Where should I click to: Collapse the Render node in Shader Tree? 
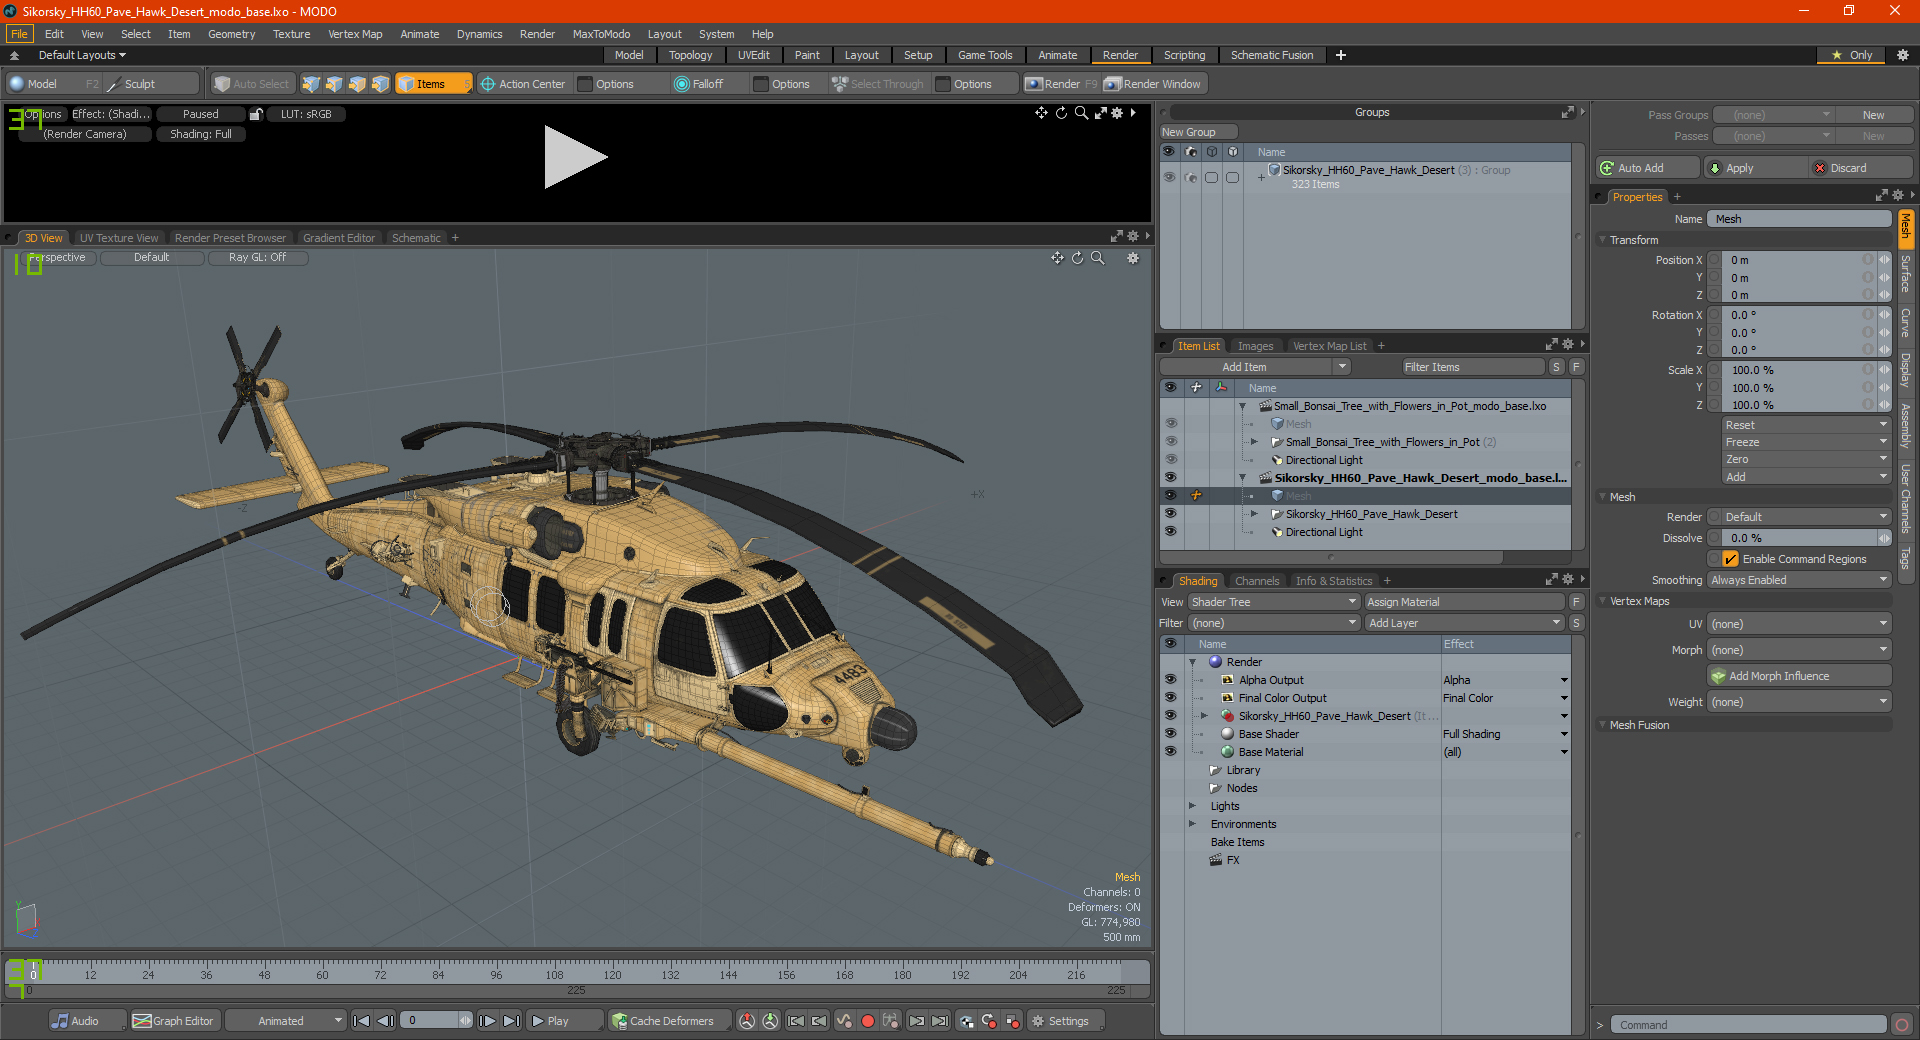[1192, 662]
